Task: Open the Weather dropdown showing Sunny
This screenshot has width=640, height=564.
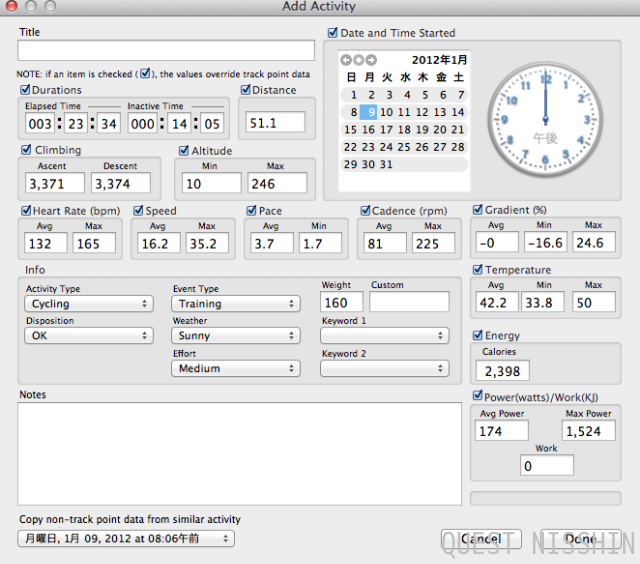Action: pos(236,335)
